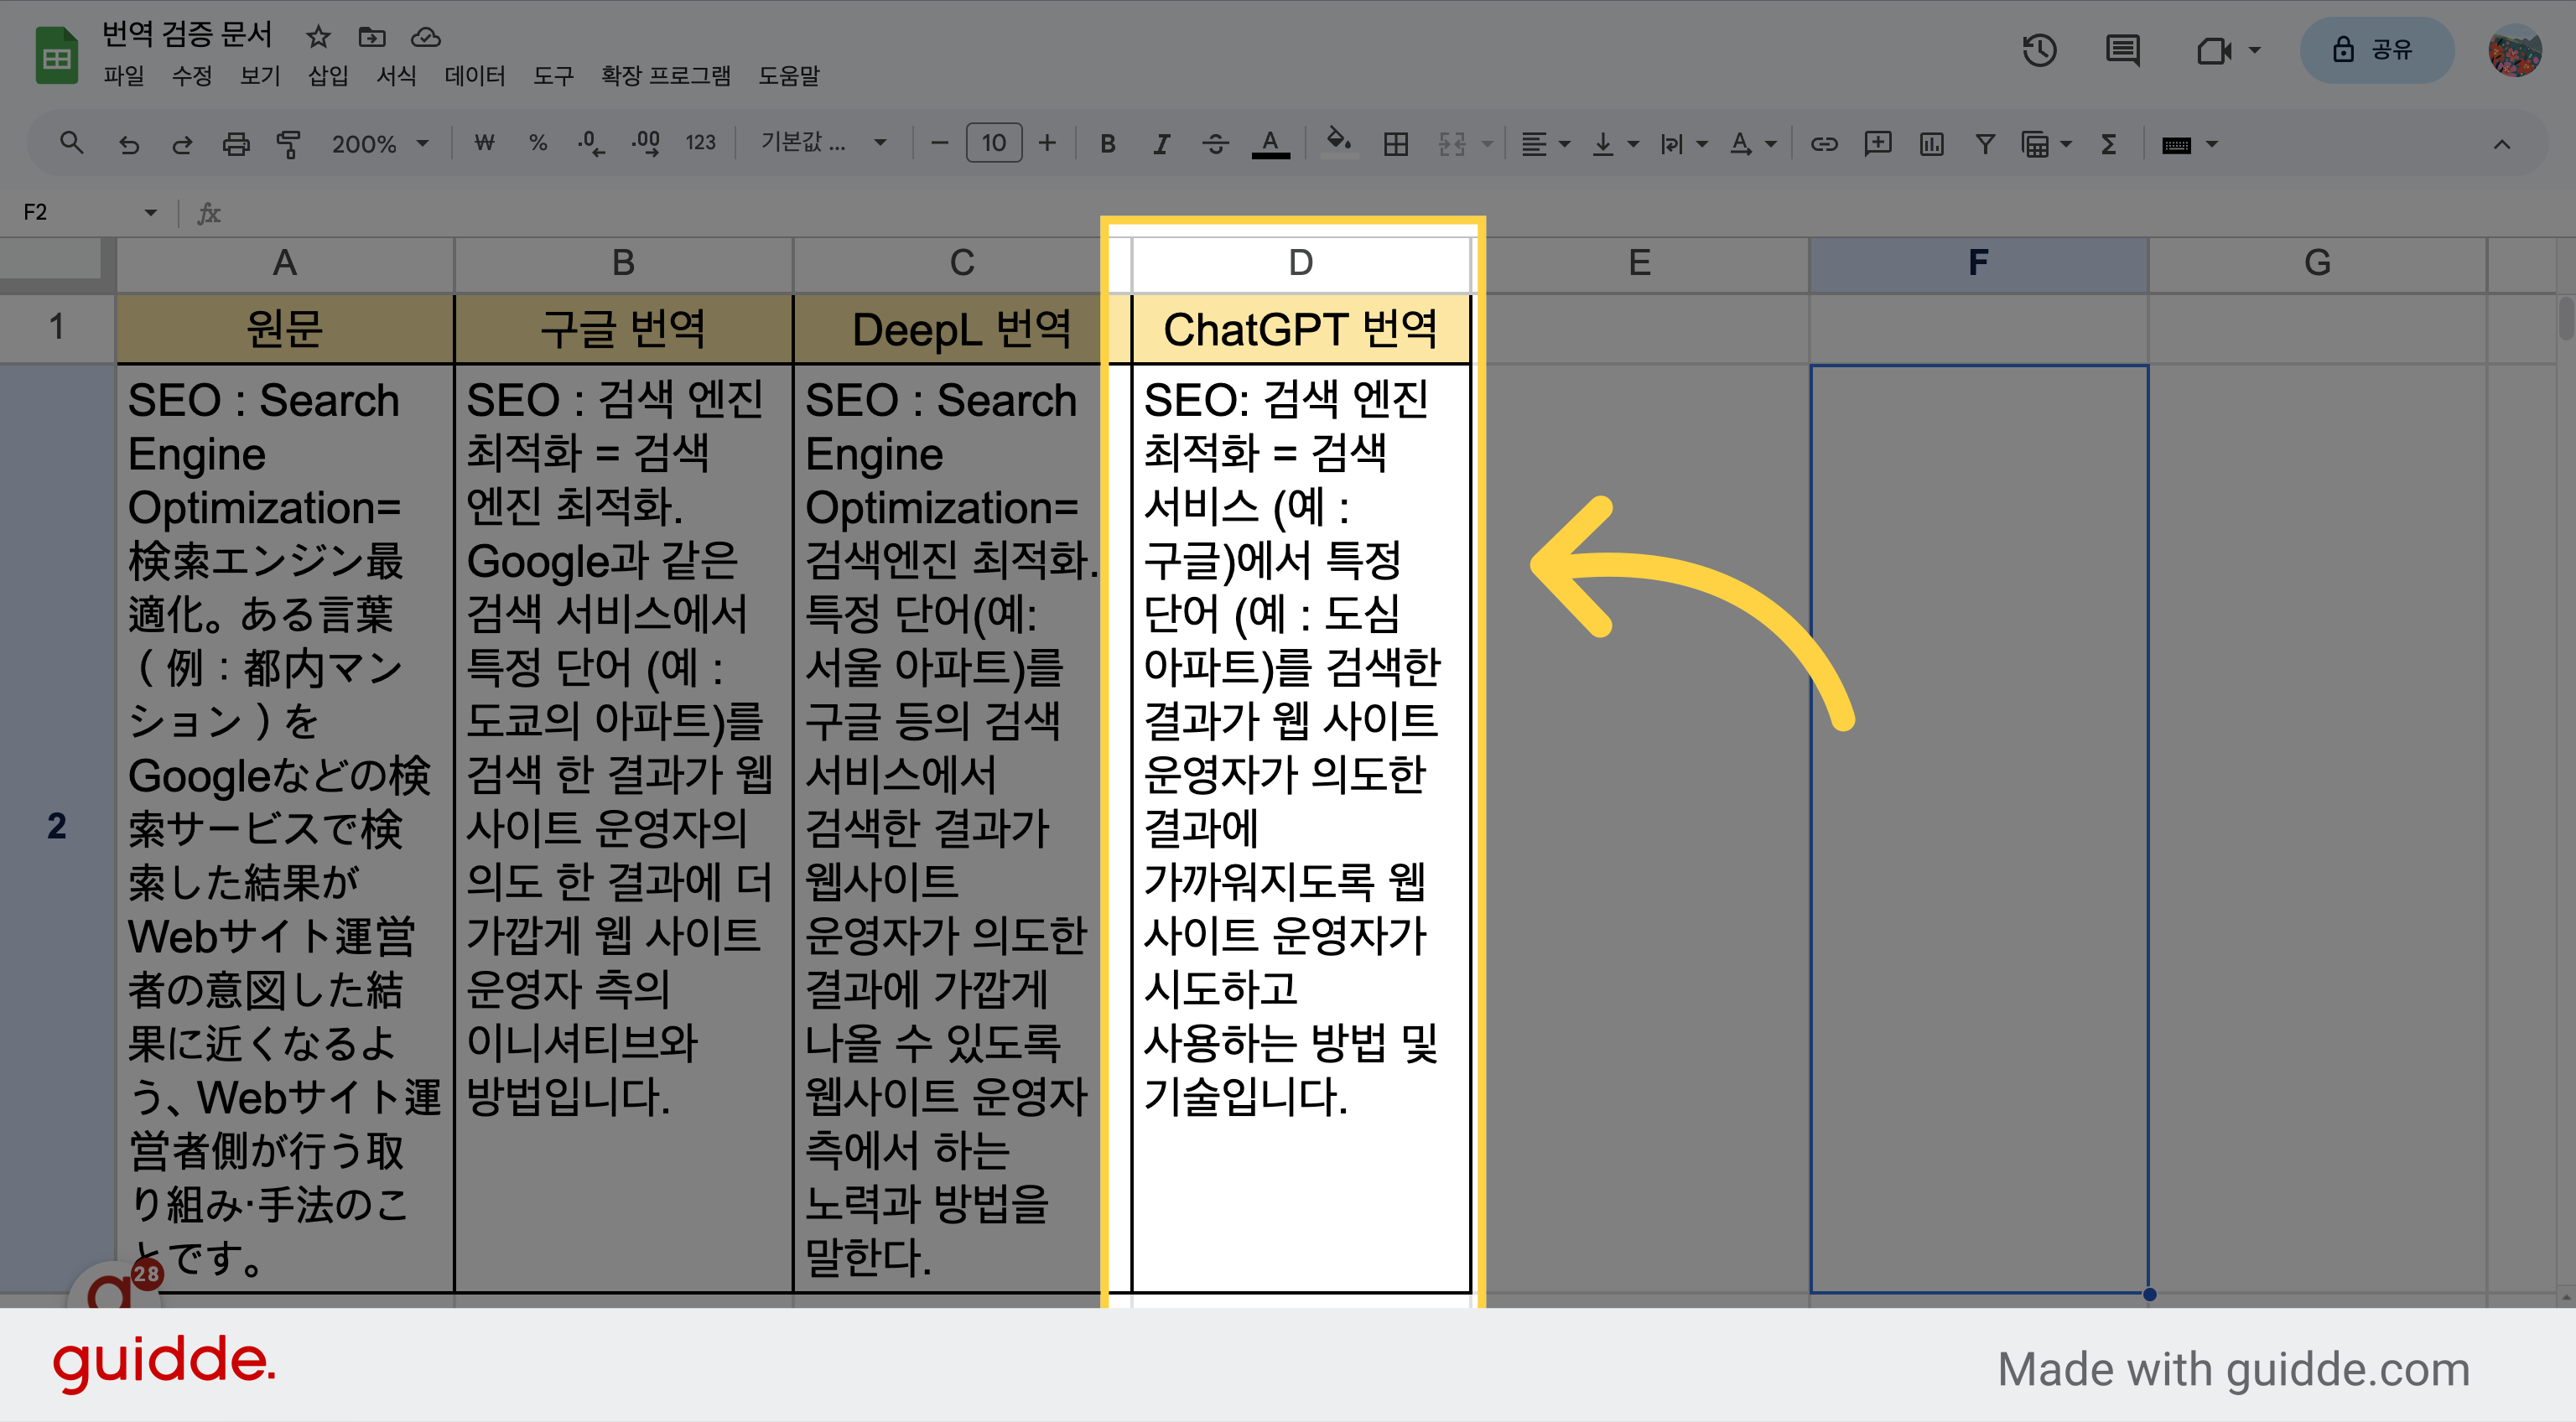The image size is (2576, 1422).
Task: Click the DeepL 번역 header cell
Action: (x=961, y=329)
